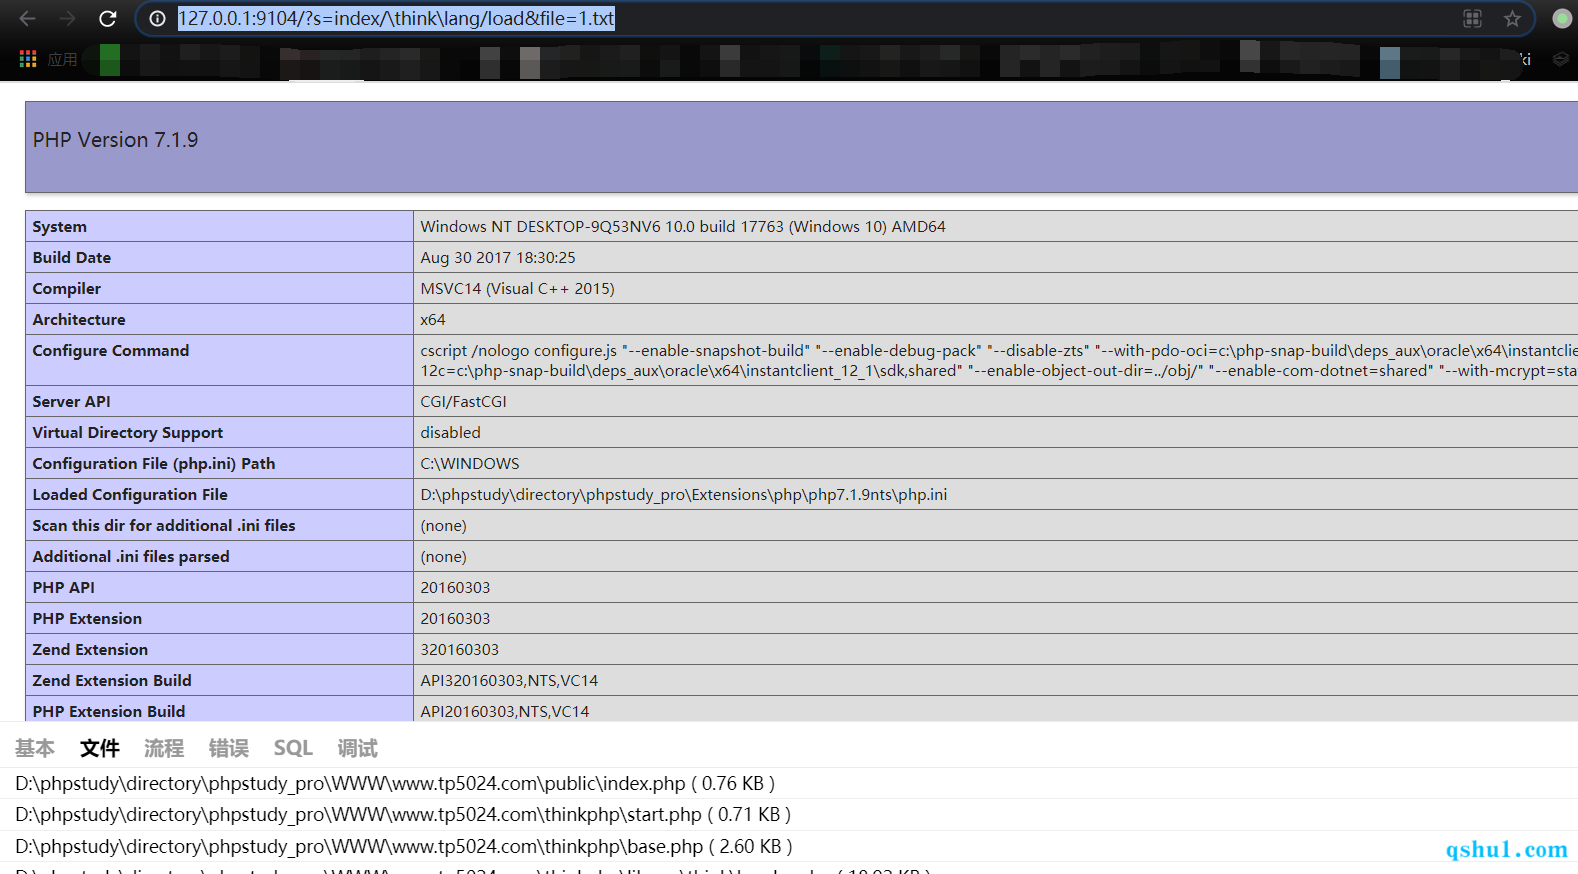Viewport: 1578px width, 874px height.
Task: Switch to the 基本 debug tab
Action: (x=35, y=748)
